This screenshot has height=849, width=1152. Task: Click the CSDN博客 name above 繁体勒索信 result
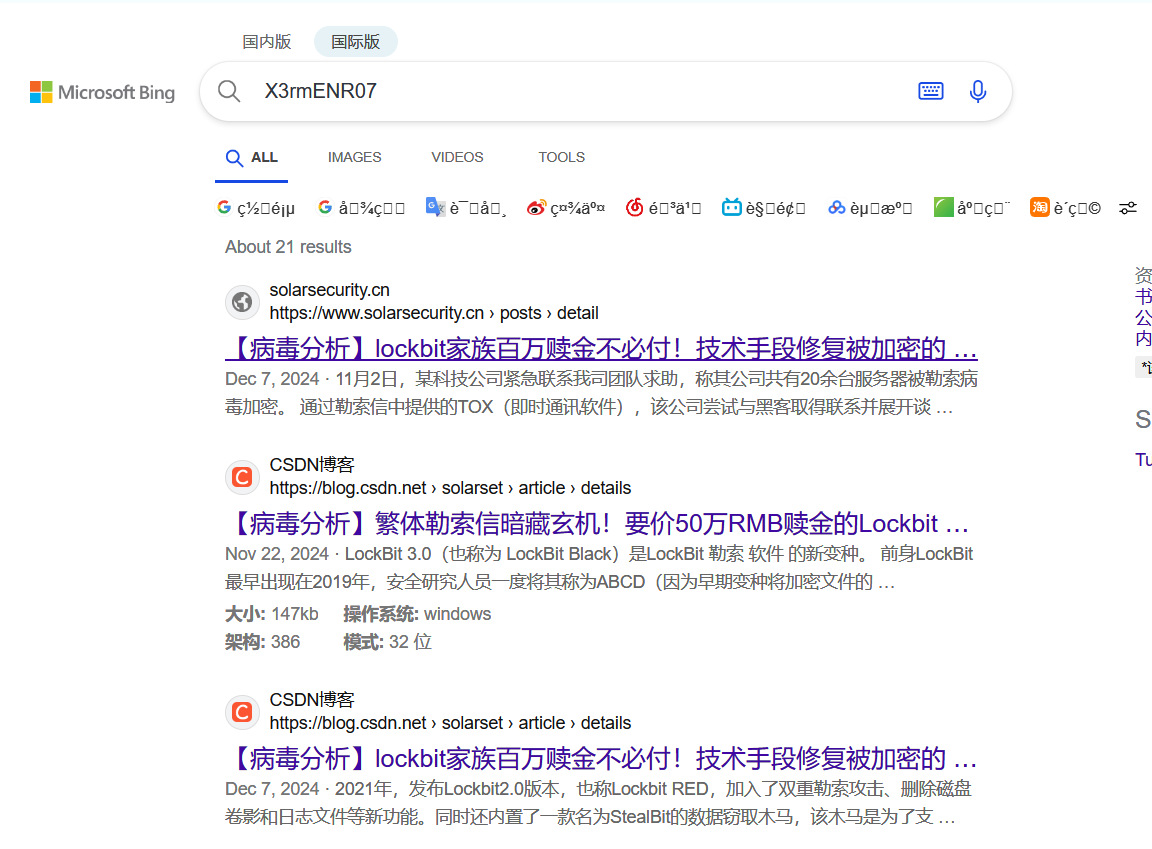point(312,465)
